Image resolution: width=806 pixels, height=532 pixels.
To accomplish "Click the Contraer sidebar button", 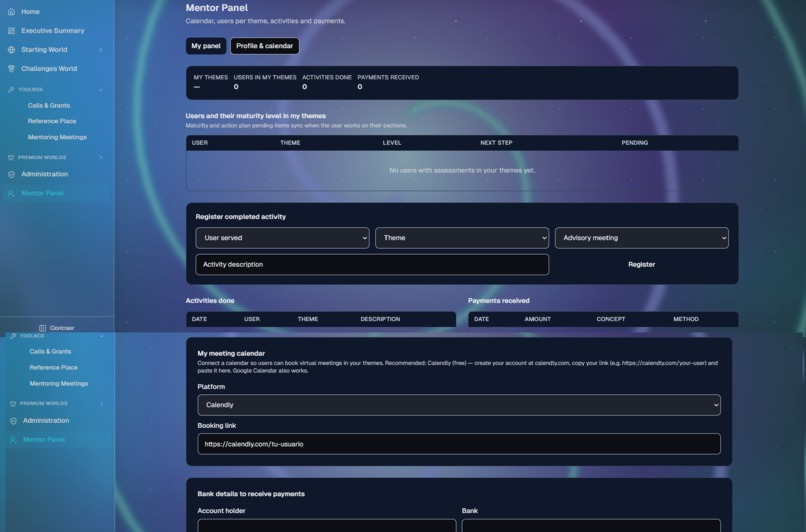I will (x=57, y=328).
